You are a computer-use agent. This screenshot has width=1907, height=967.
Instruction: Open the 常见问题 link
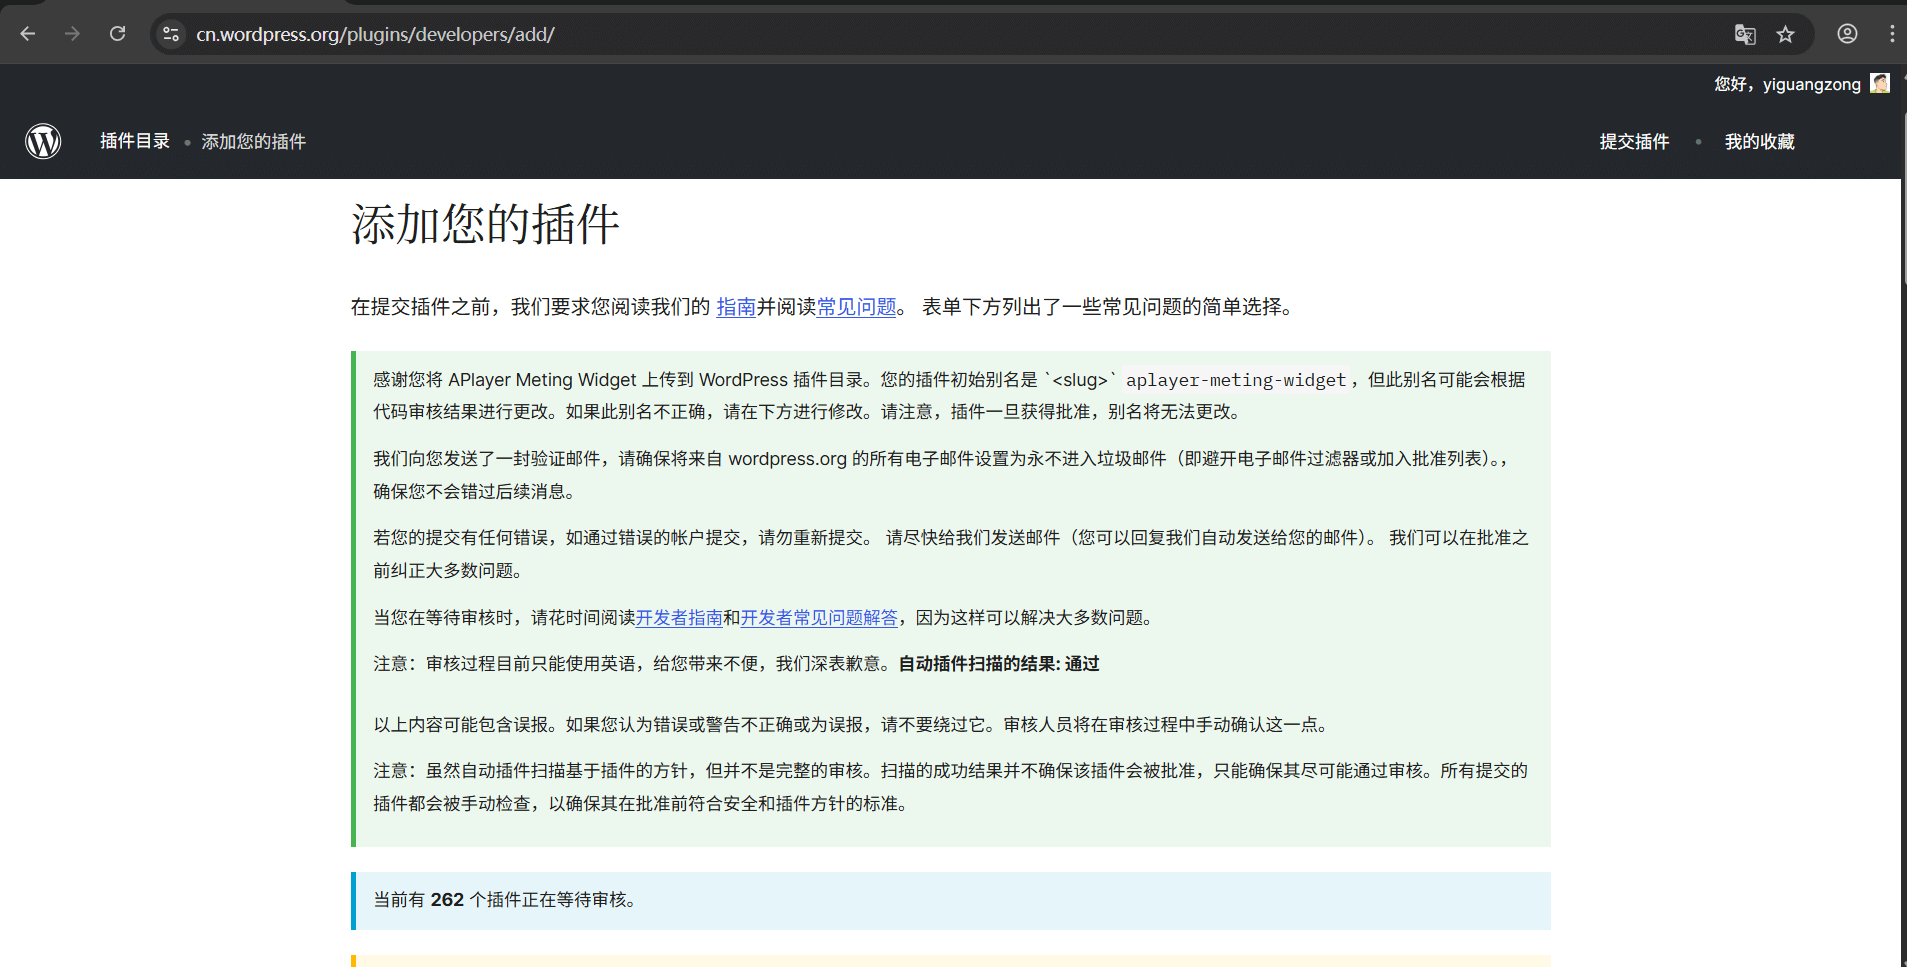[x=857, y=307]
